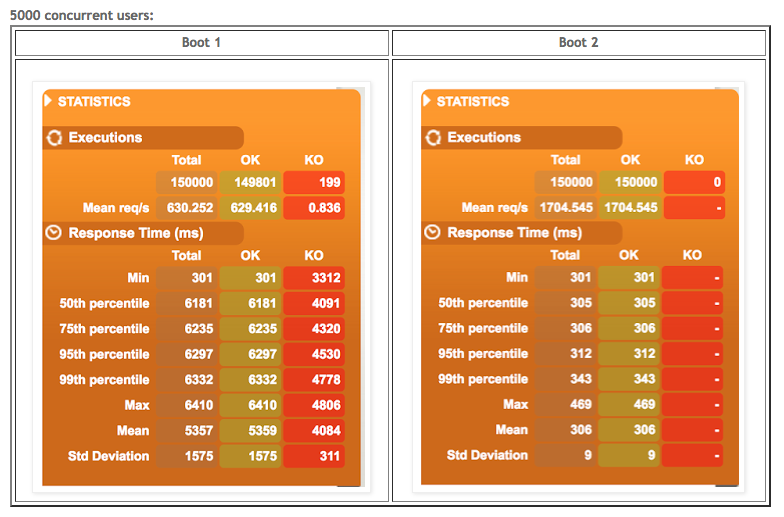Select the Boot 2 column header
The width and height of the screenshot is (784, 517).
coord(578,43)
